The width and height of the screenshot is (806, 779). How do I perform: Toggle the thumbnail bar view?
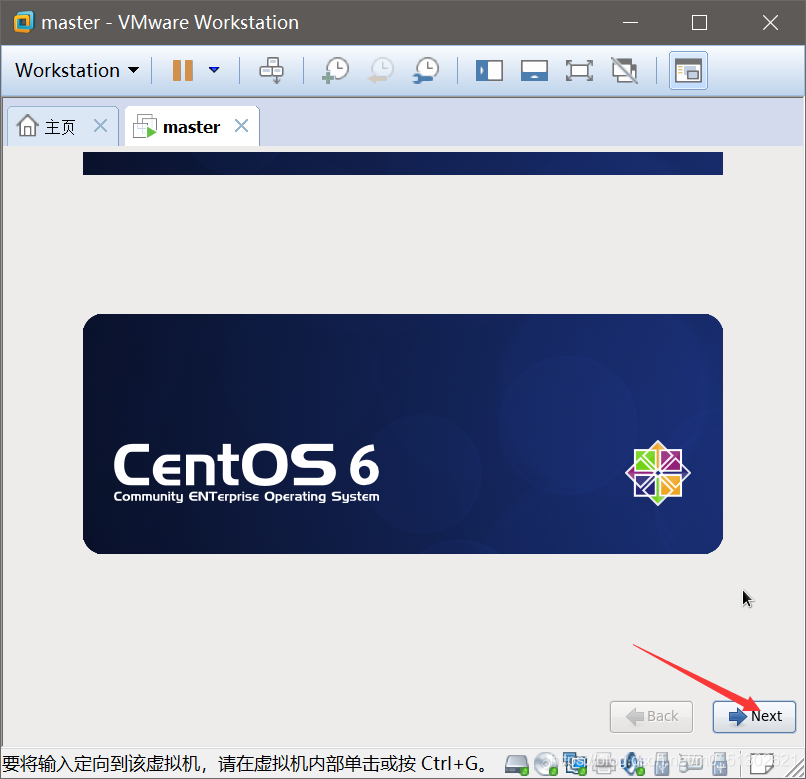534,70
